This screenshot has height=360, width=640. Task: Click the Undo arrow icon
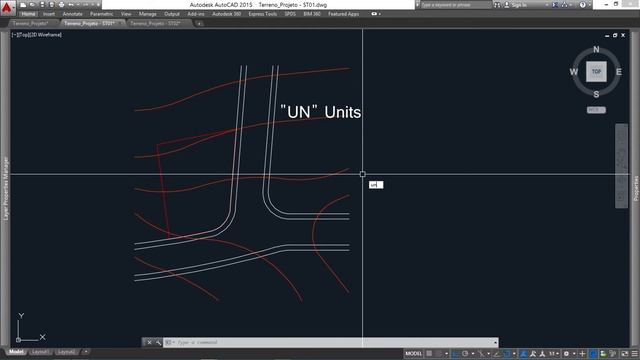click(x=71, y=5)
